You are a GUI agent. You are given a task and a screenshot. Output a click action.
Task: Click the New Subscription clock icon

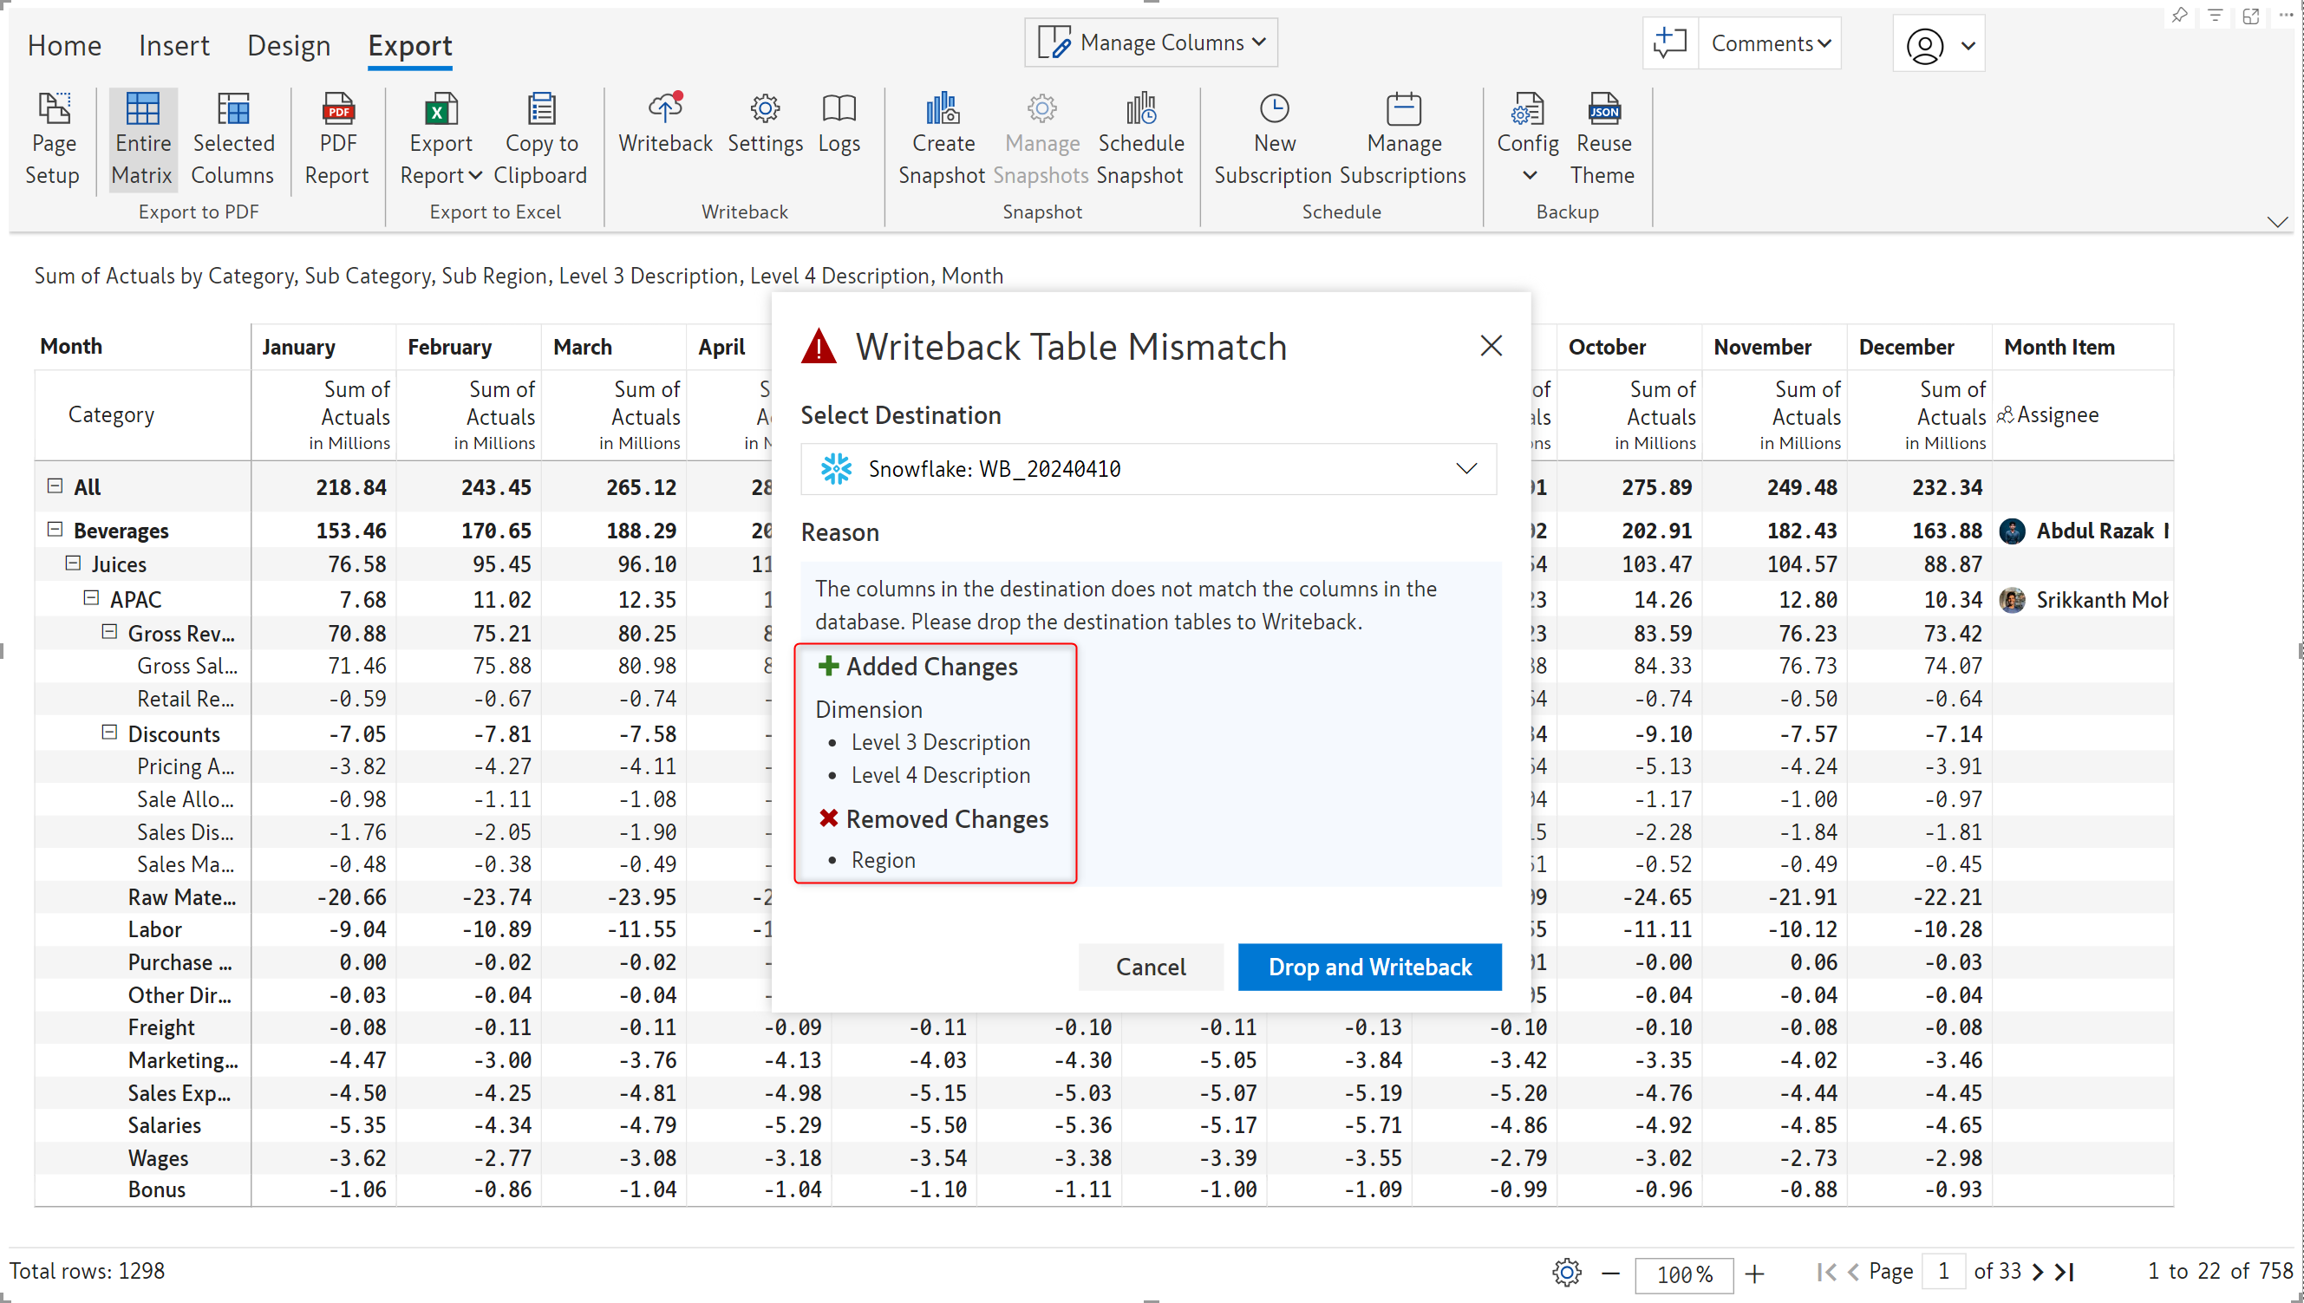tap(1273, 110)
